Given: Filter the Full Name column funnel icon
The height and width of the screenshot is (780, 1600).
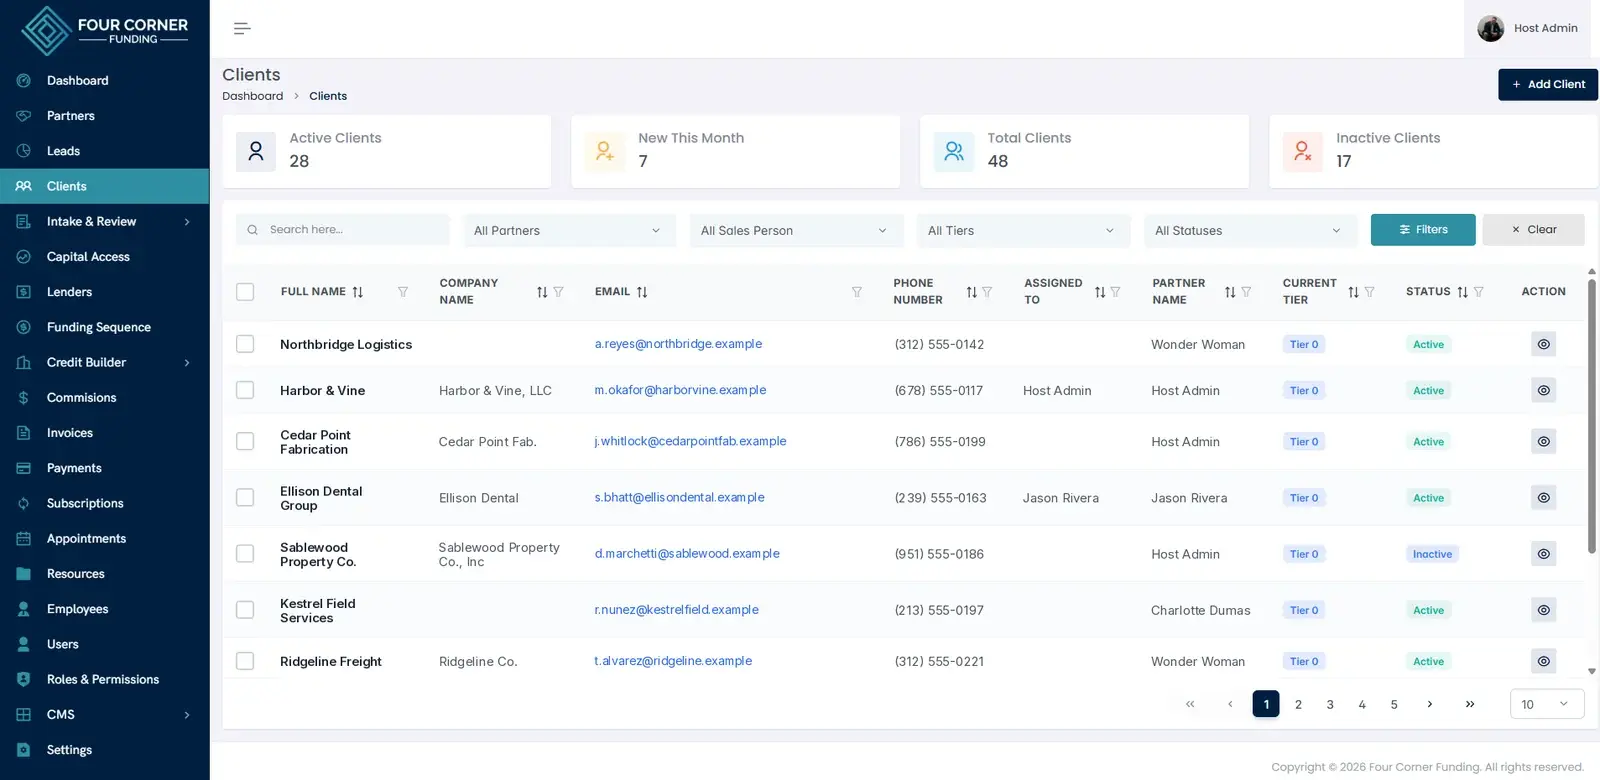Looking at the screenshot, I should tap(403, 292).
